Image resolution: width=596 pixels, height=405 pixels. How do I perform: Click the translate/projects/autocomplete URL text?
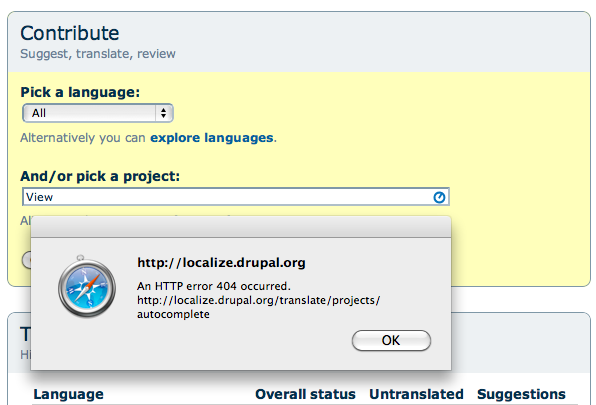pos(258,307)
